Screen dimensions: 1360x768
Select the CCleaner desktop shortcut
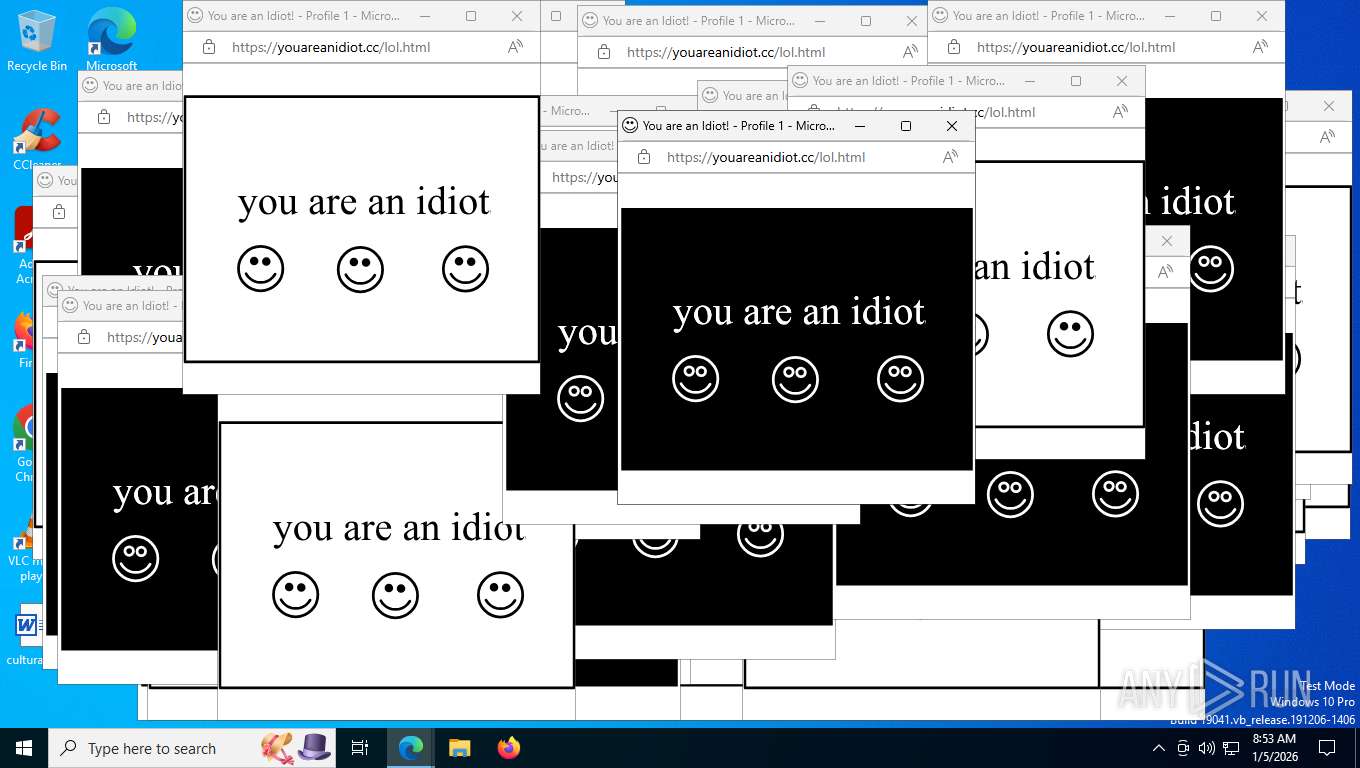click(x=37, y=139)
